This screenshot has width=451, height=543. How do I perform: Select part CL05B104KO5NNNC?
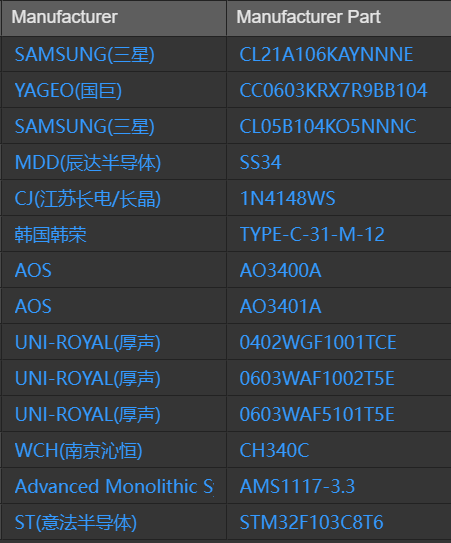click(328, 127)
